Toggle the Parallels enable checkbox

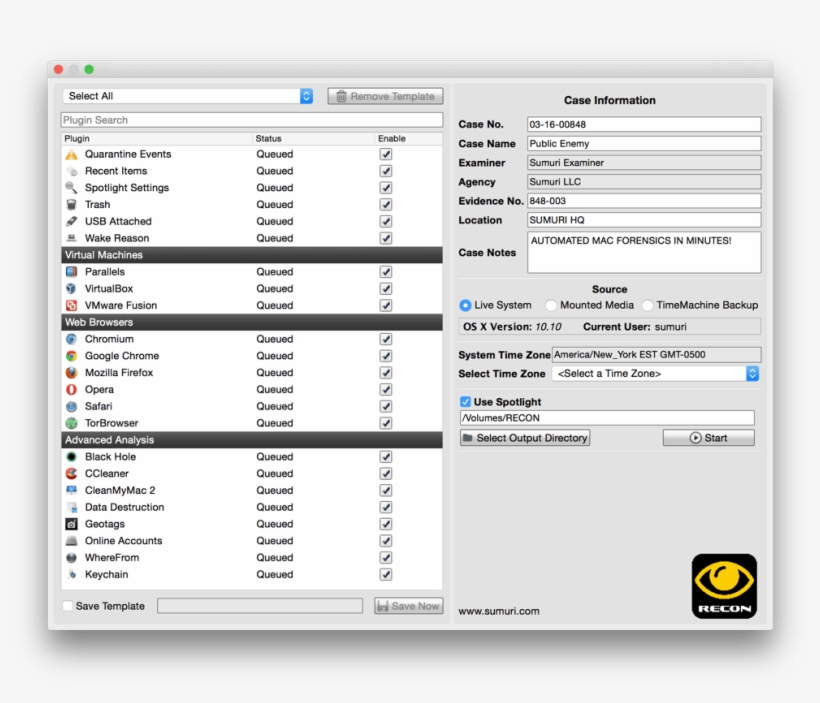(386, 272)
